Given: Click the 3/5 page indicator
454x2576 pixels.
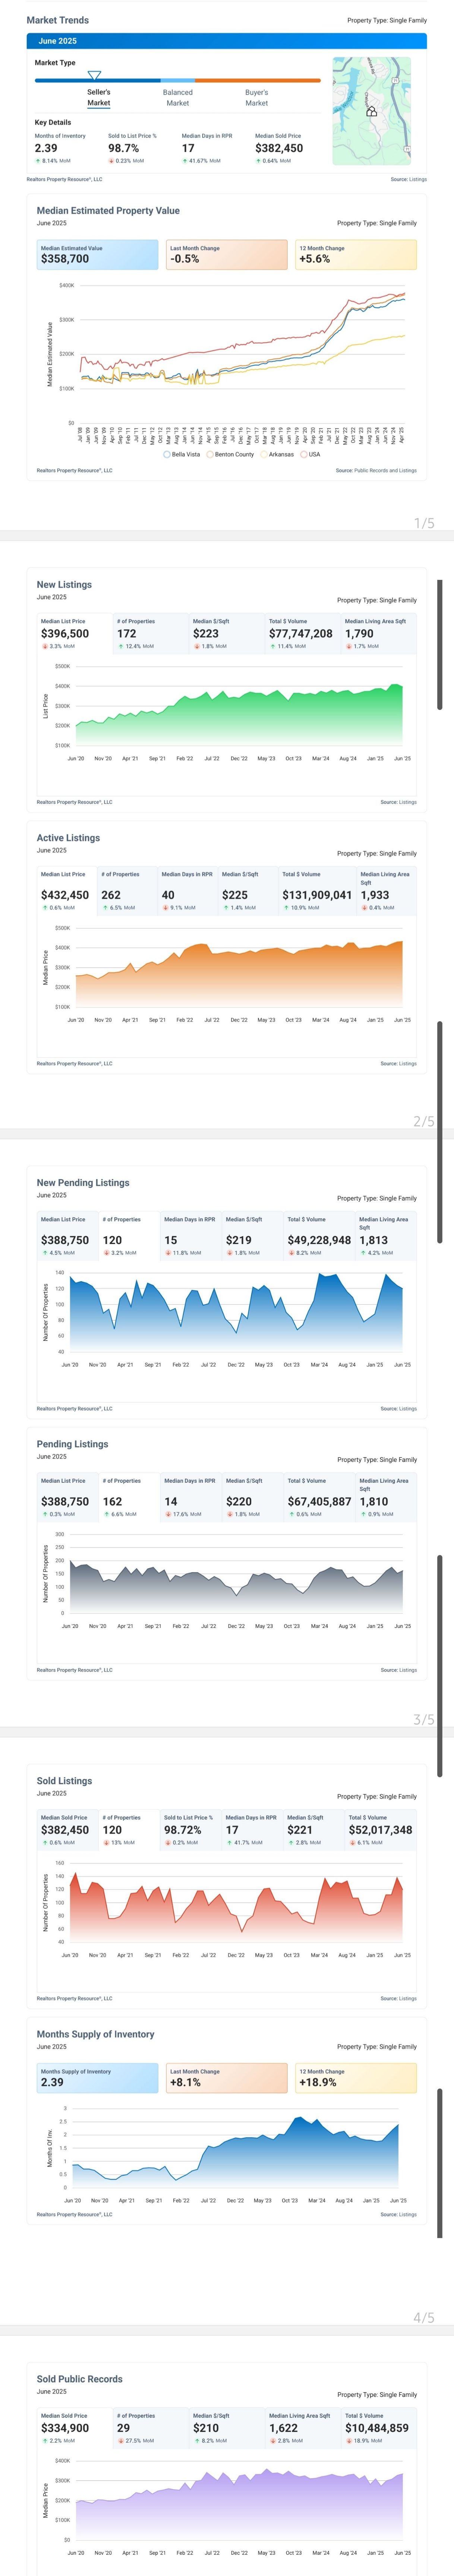Looking at the screenshot, I should point(424,1720).
